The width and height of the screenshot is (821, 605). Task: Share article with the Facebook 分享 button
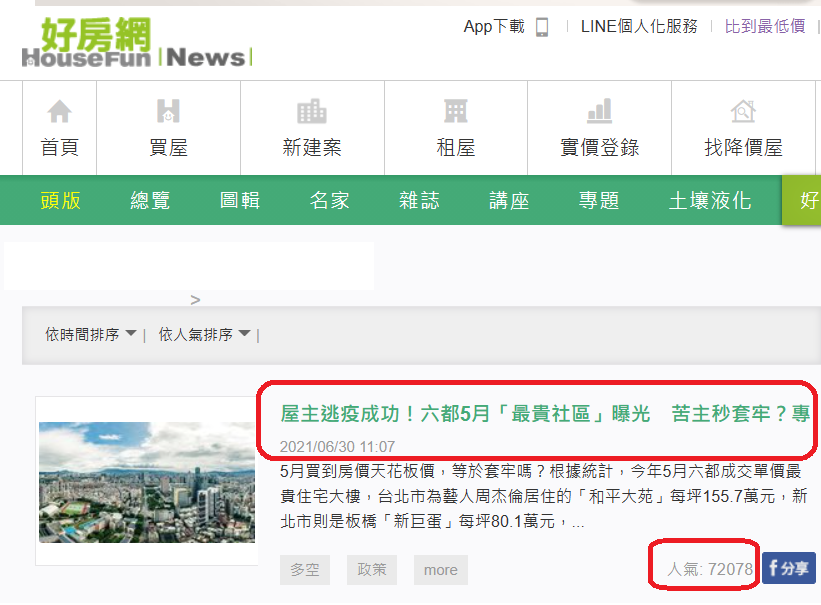tap(789, 568)
